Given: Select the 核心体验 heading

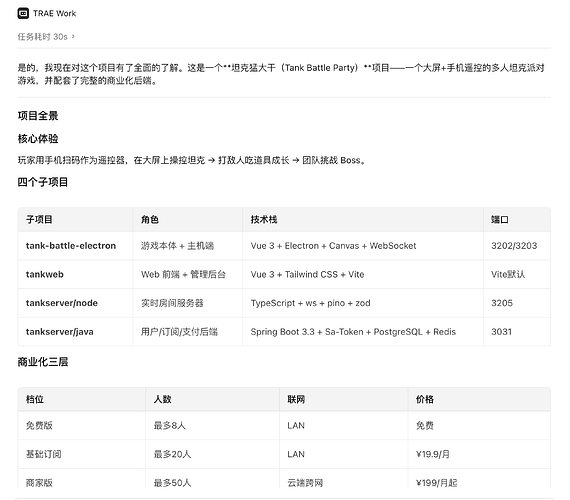Looking at the screenshot, I should click(38, 139).
